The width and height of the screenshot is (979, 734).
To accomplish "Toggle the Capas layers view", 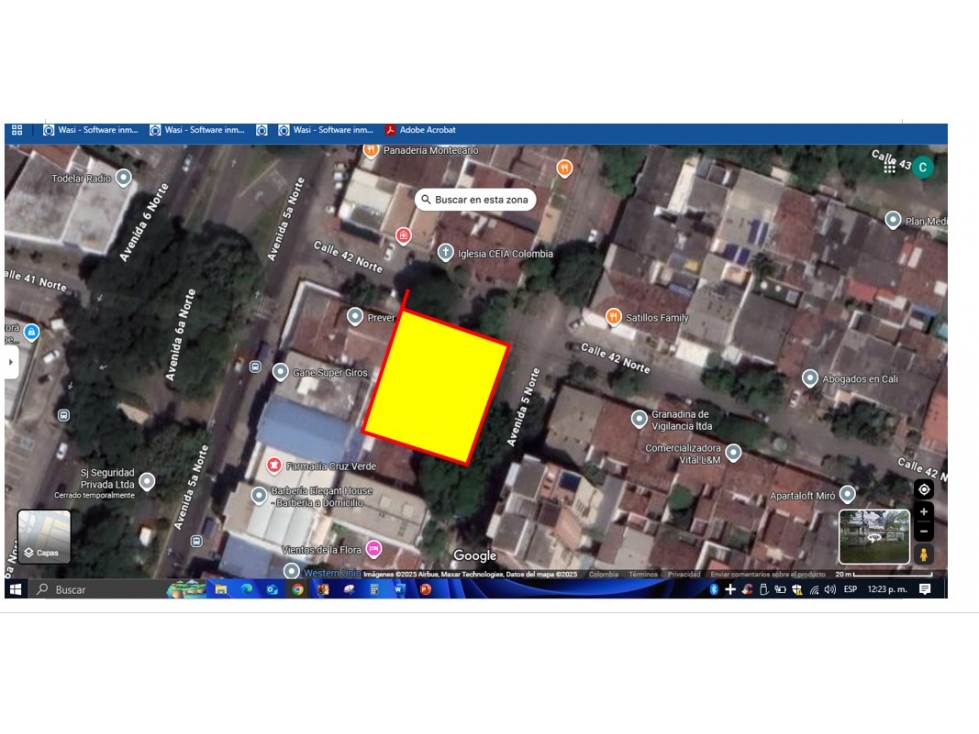I will click(44, 537).
